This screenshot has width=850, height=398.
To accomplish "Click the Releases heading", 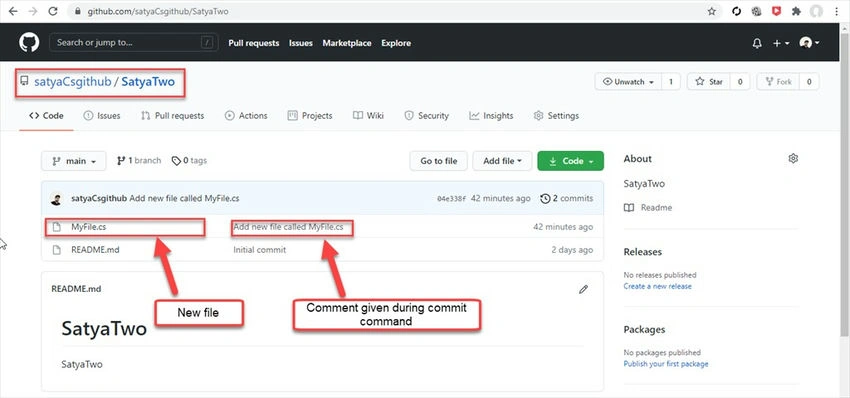I will pyautogui.click(x=642, y=252).
